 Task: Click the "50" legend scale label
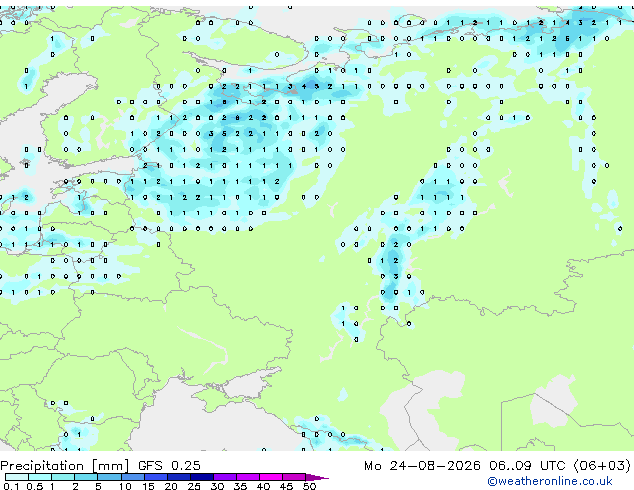pos(309,486)
